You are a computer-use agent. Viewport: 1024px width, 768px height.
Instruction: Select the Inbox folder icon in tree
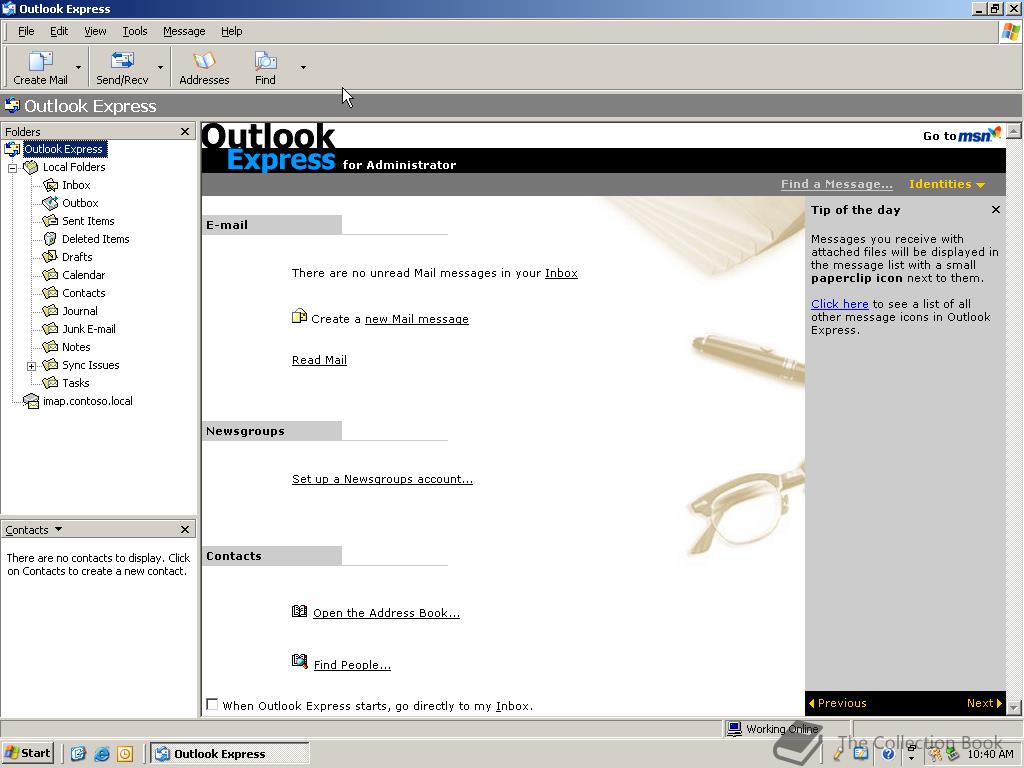(50, 185)
